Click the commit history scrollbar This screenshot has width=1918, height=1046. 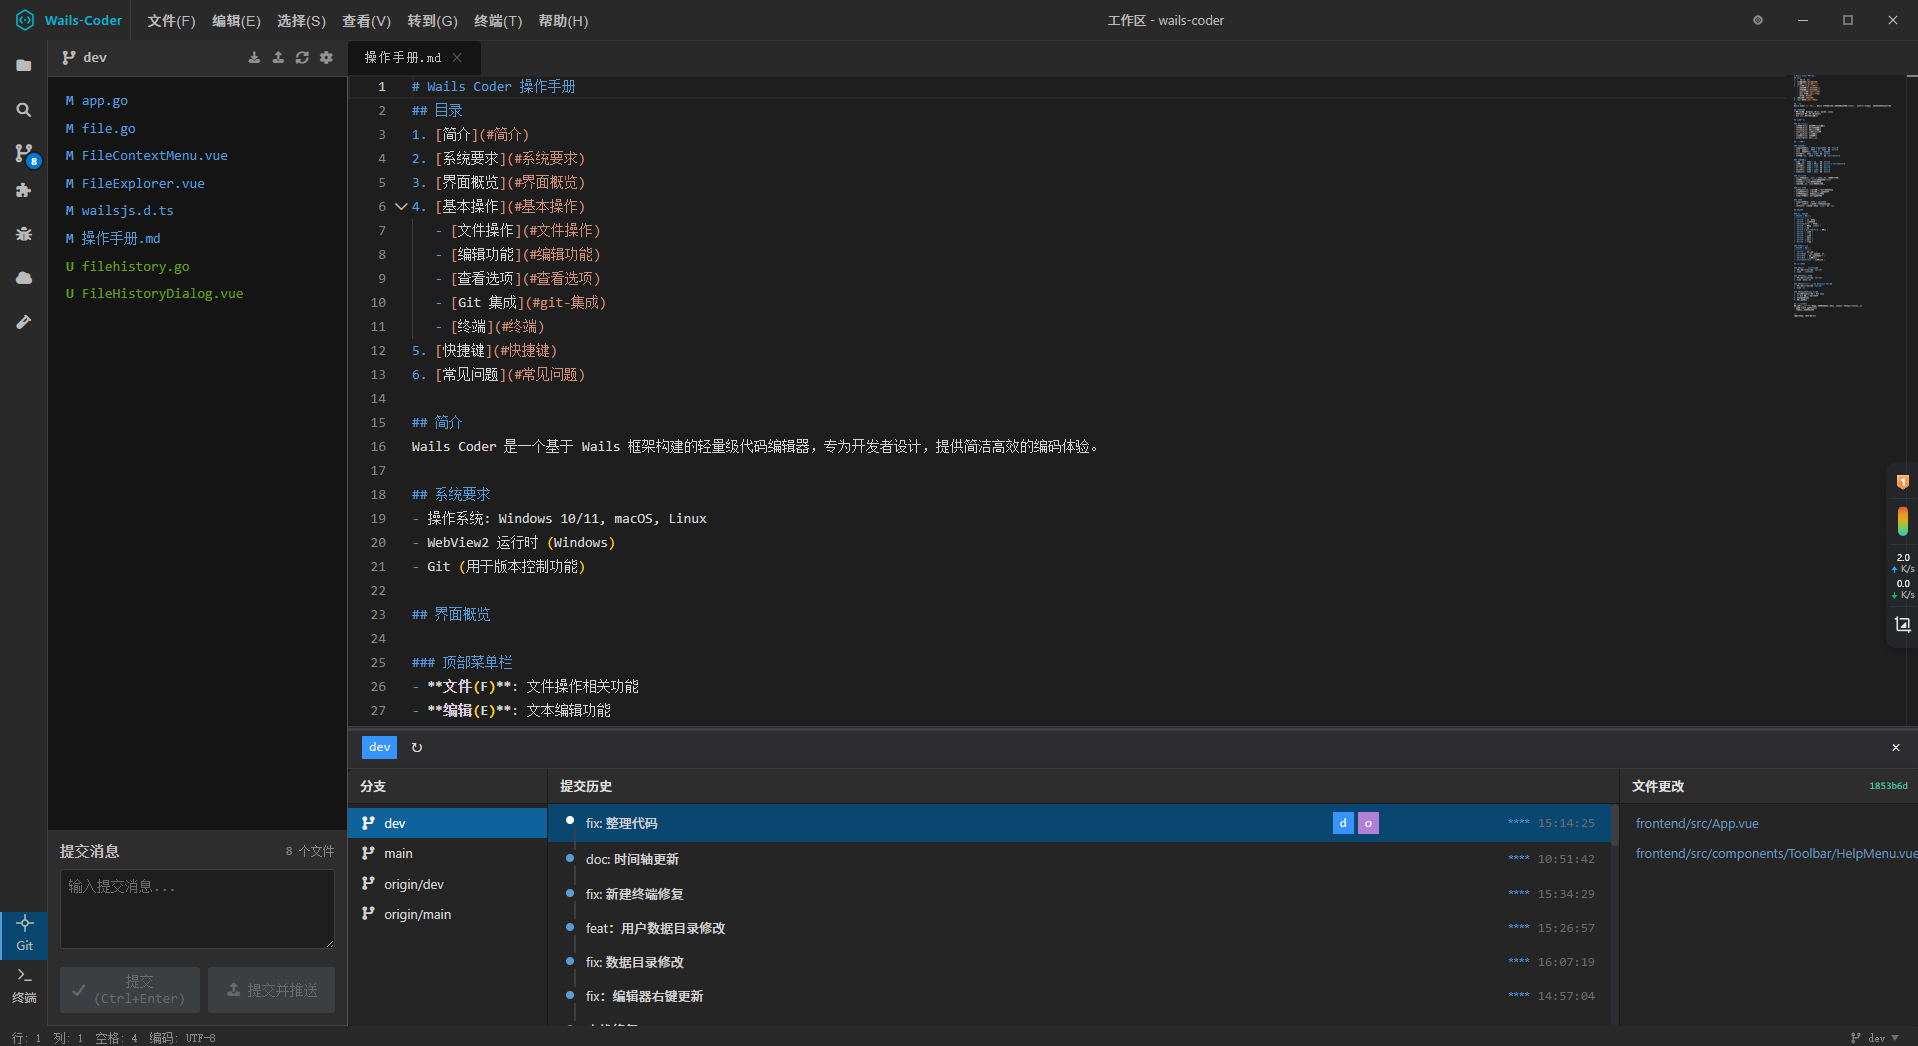tap(1614, 824)
